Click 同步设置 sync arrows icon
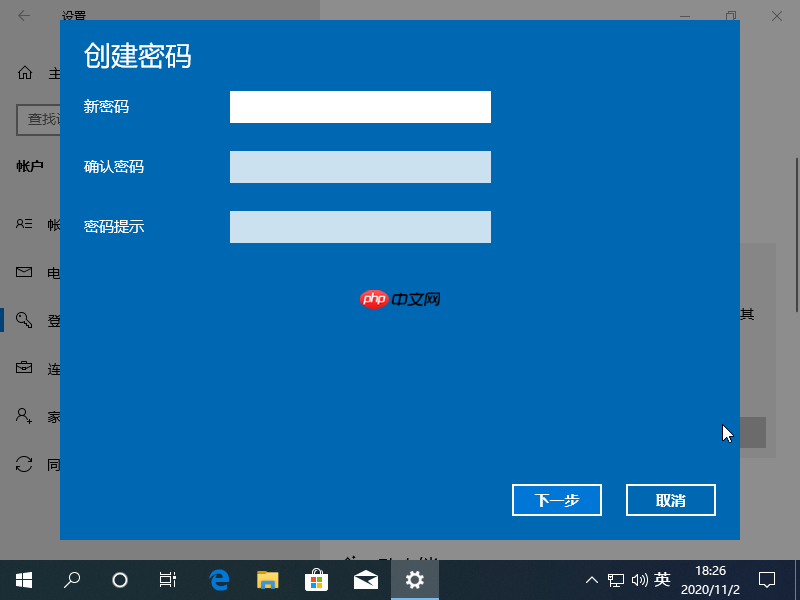 pyautogui.click(x=24, y=463)
